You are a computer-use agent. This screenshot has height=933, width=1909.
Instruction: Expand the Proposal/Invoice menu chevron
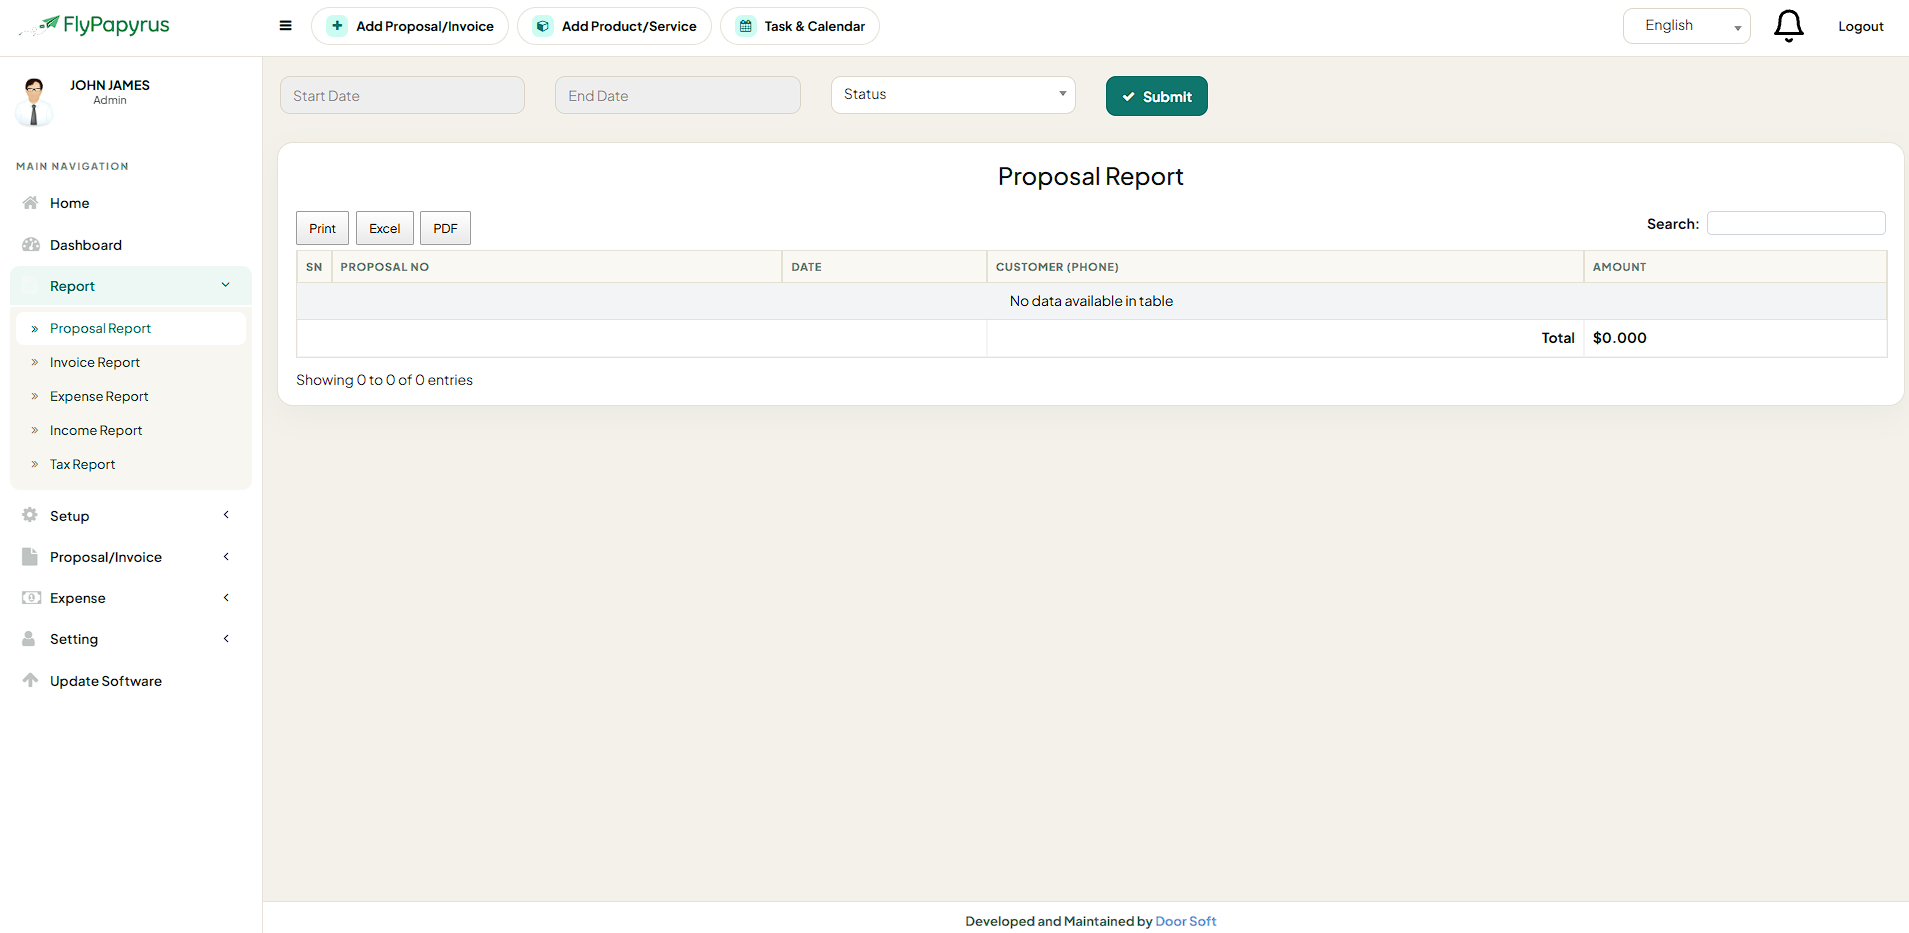(226, 557)
